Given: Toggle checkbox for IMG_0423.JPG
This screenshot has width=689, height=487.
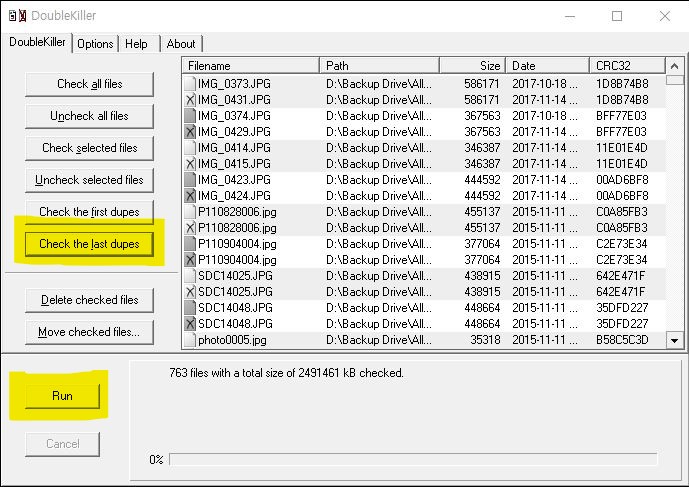Looking at the screenshot, I should (190, 180).
